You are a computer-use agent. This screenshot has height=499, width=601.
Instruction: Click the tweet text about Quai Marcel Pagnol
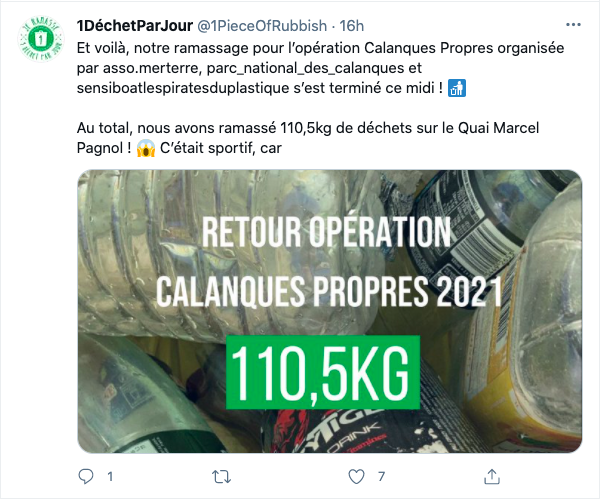pos(308,138)
